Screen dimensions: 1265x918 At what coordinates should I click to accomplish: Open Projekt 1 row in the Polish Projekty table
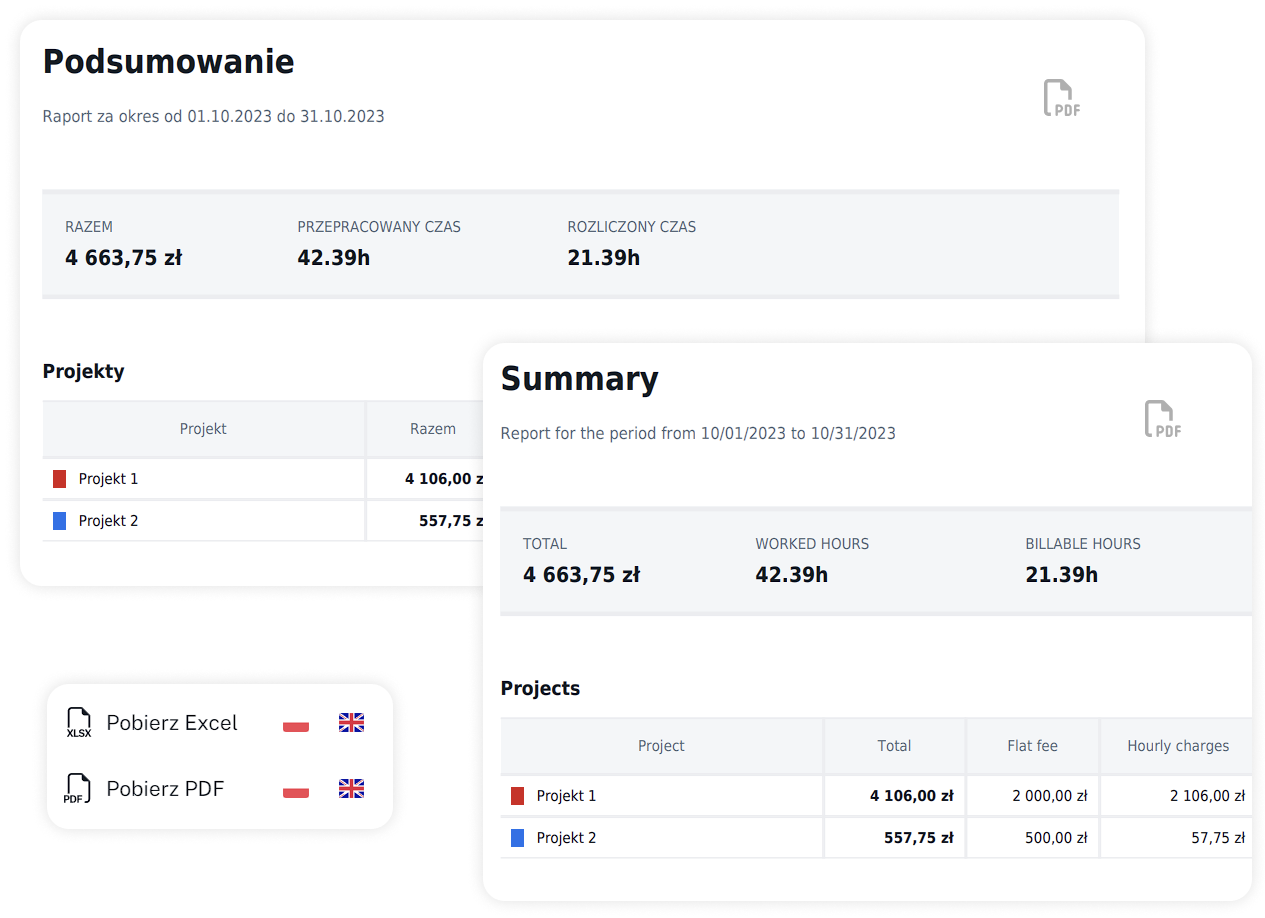tap(108, 479)
